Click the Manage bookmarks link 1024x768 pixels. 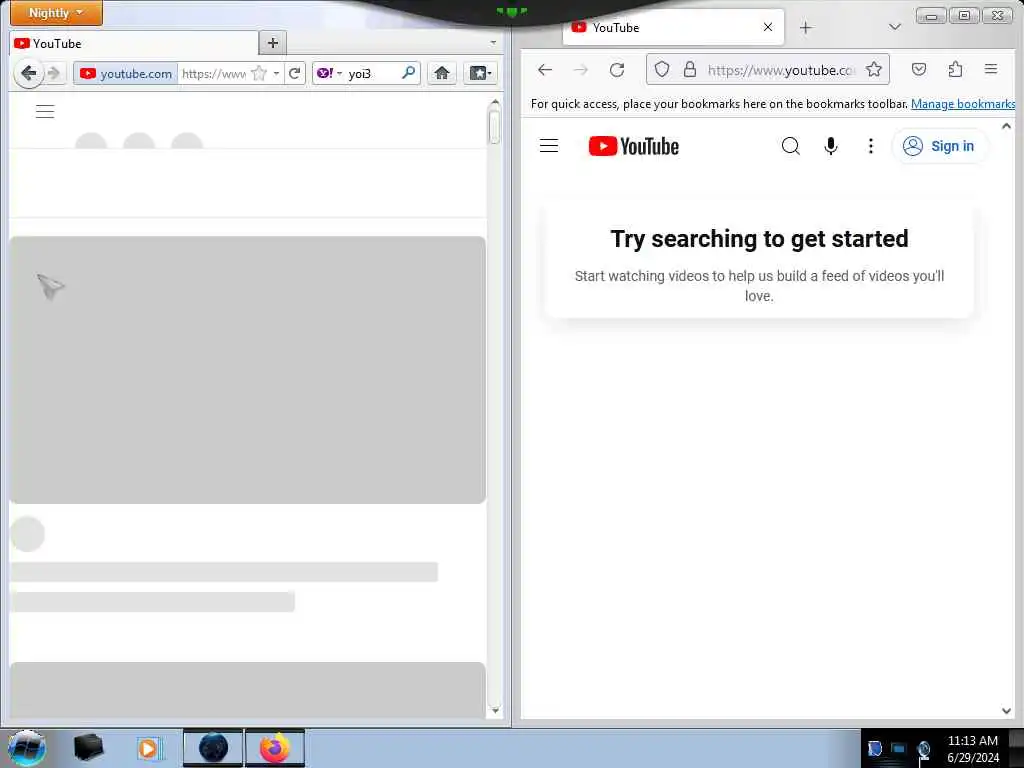[963, 104]
